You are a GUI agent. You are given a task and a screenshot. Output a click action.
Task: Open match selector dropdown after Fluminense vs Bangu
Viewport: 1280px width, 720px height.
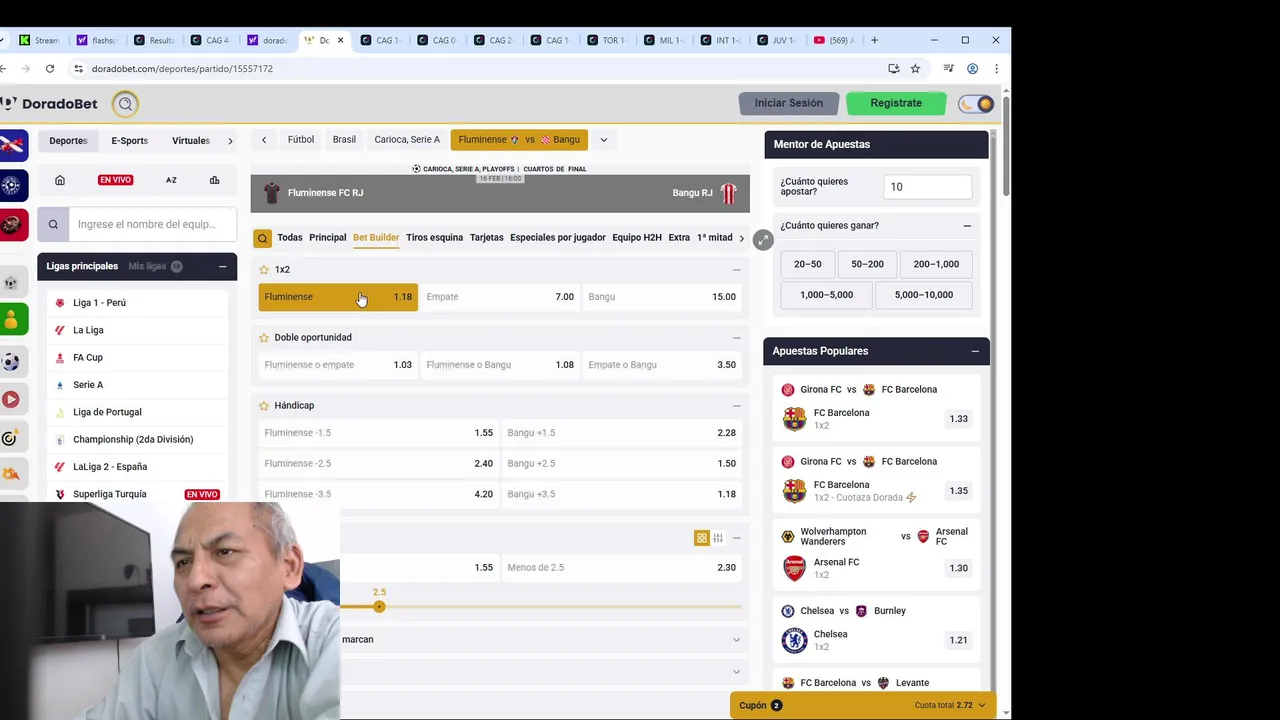coord(603,140)
